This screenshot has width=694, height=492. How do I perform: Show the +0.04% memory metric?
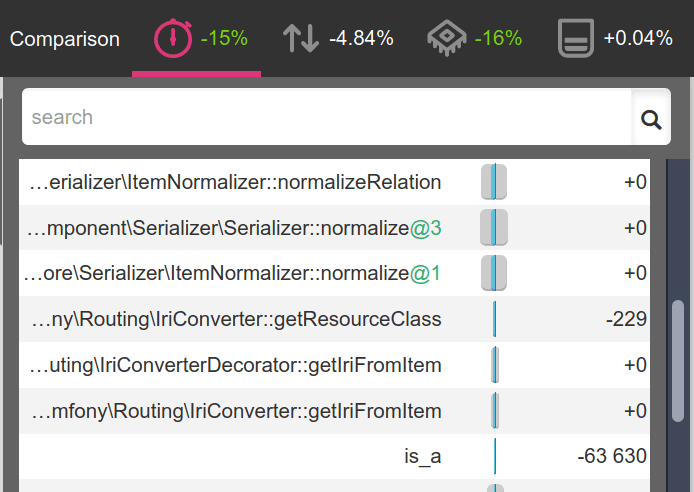pyautogui.click(x=637, y=39)
